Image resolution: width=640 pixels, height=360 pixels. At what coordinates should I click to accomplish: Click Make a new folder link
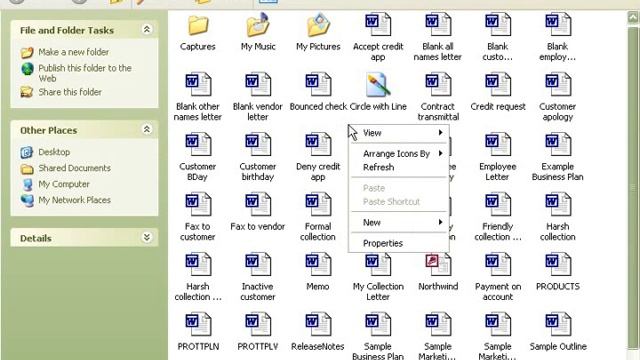[73, 52]
